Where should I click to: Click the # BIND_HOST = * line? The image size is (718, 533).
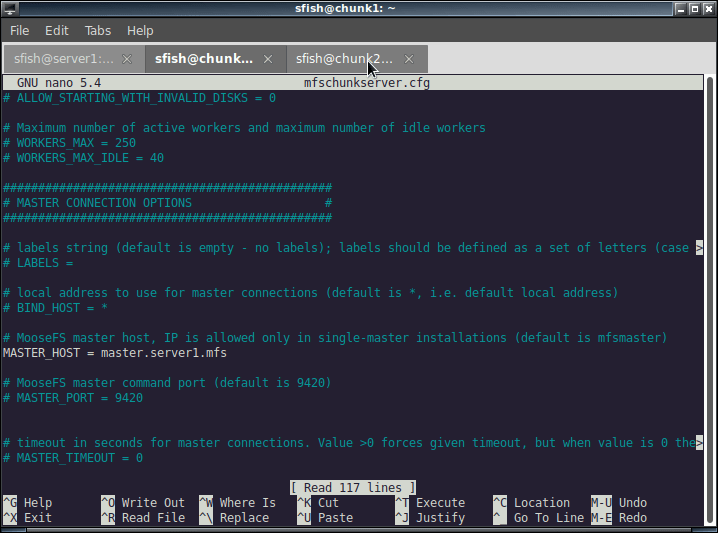click(55, 308)
